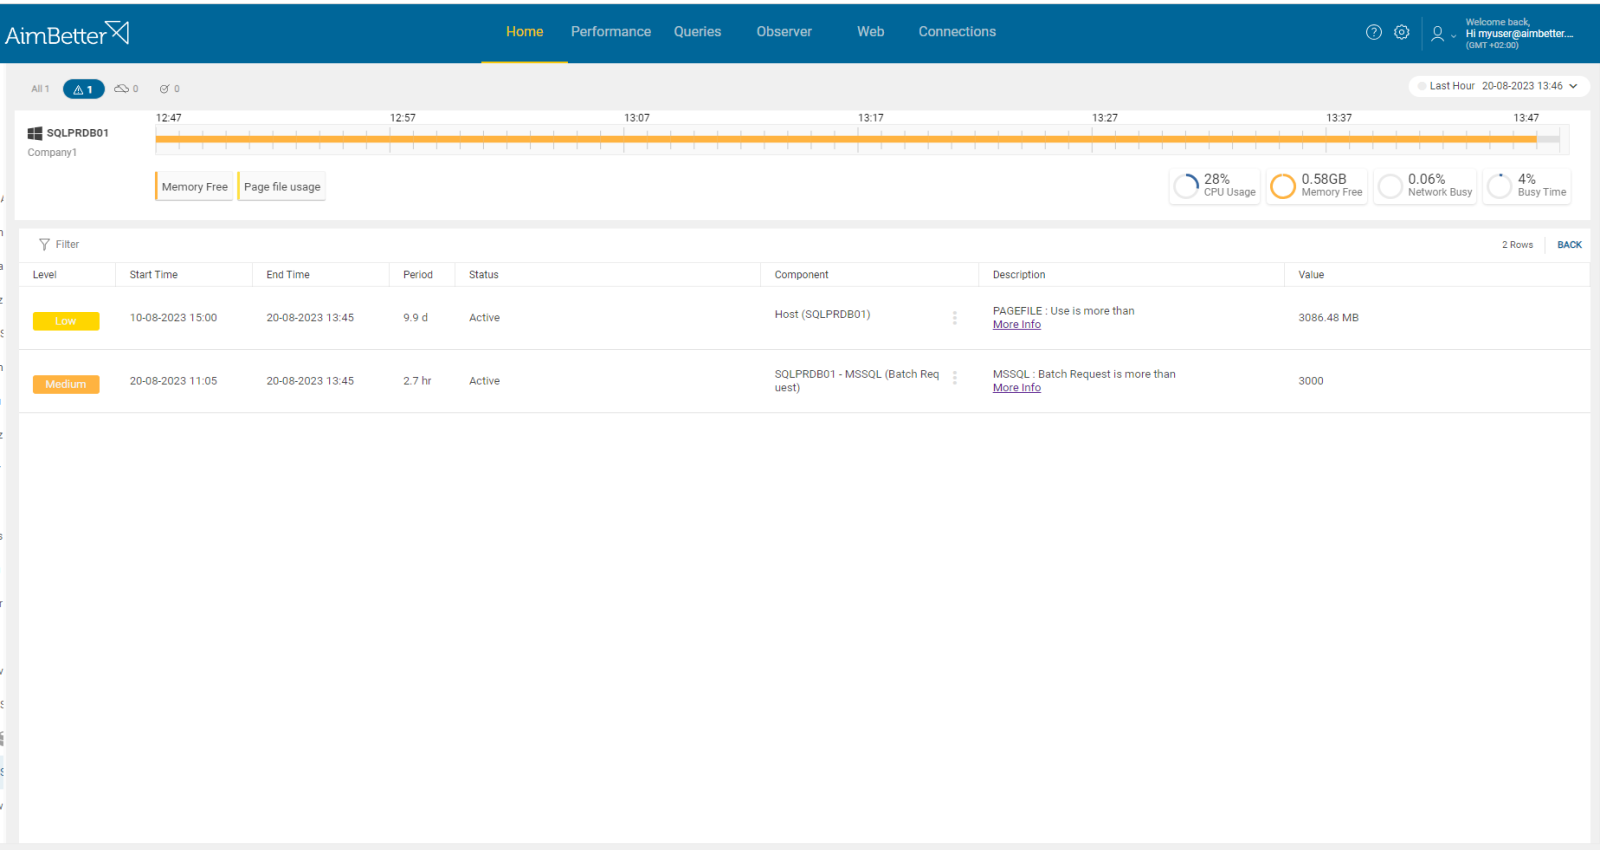The width and height of the screenshot is (1600, 850).
Task: Show All 1 servers filter
Action: pyautogui.click(x=40, y=89)
